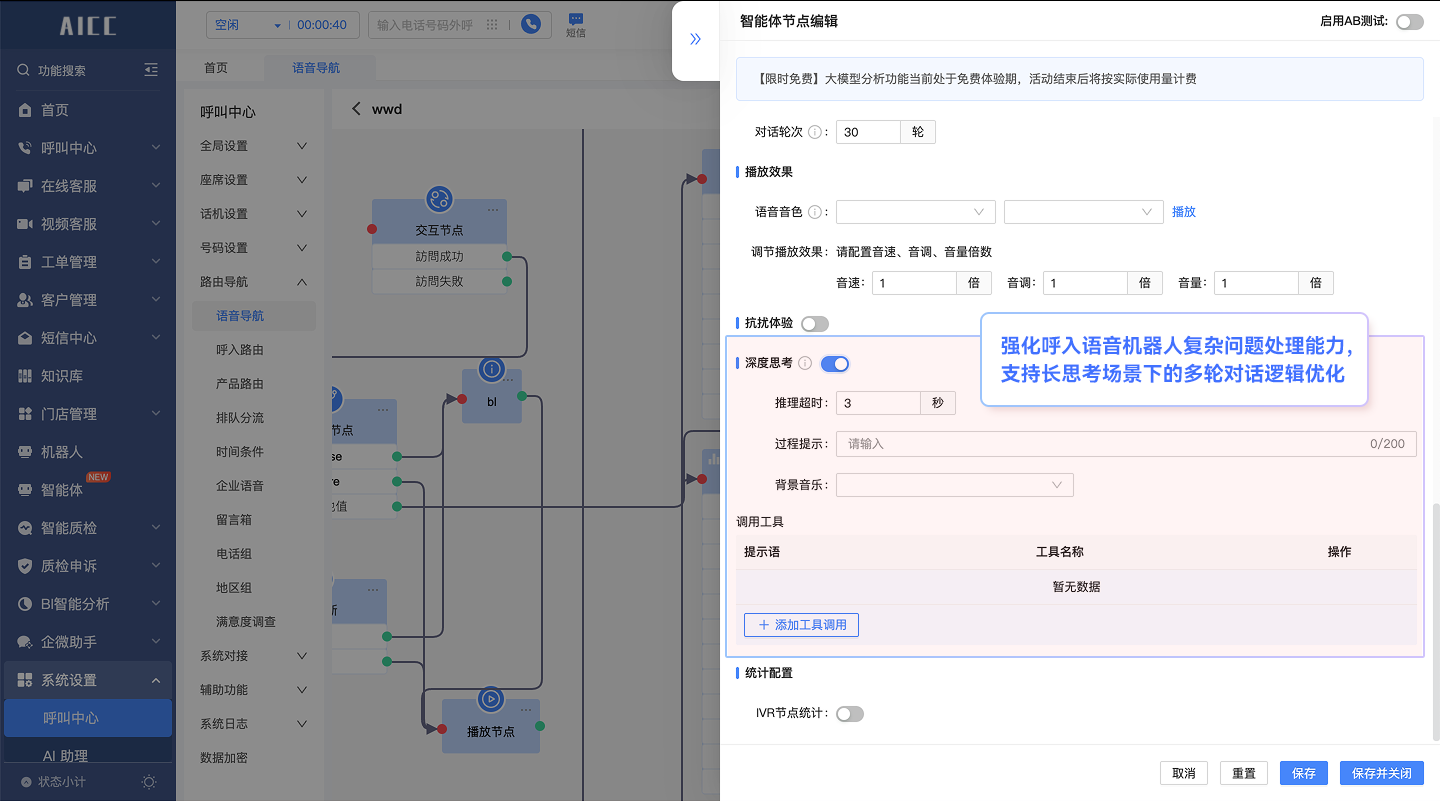Click the phone dial icon

tap(531, 25)
